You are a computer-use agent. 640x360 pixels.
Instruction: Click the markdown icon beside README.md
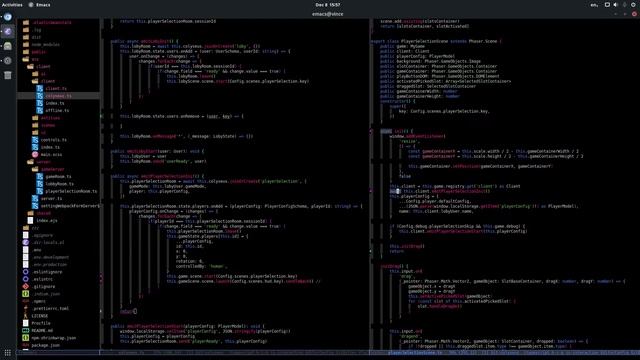point(26,331)
